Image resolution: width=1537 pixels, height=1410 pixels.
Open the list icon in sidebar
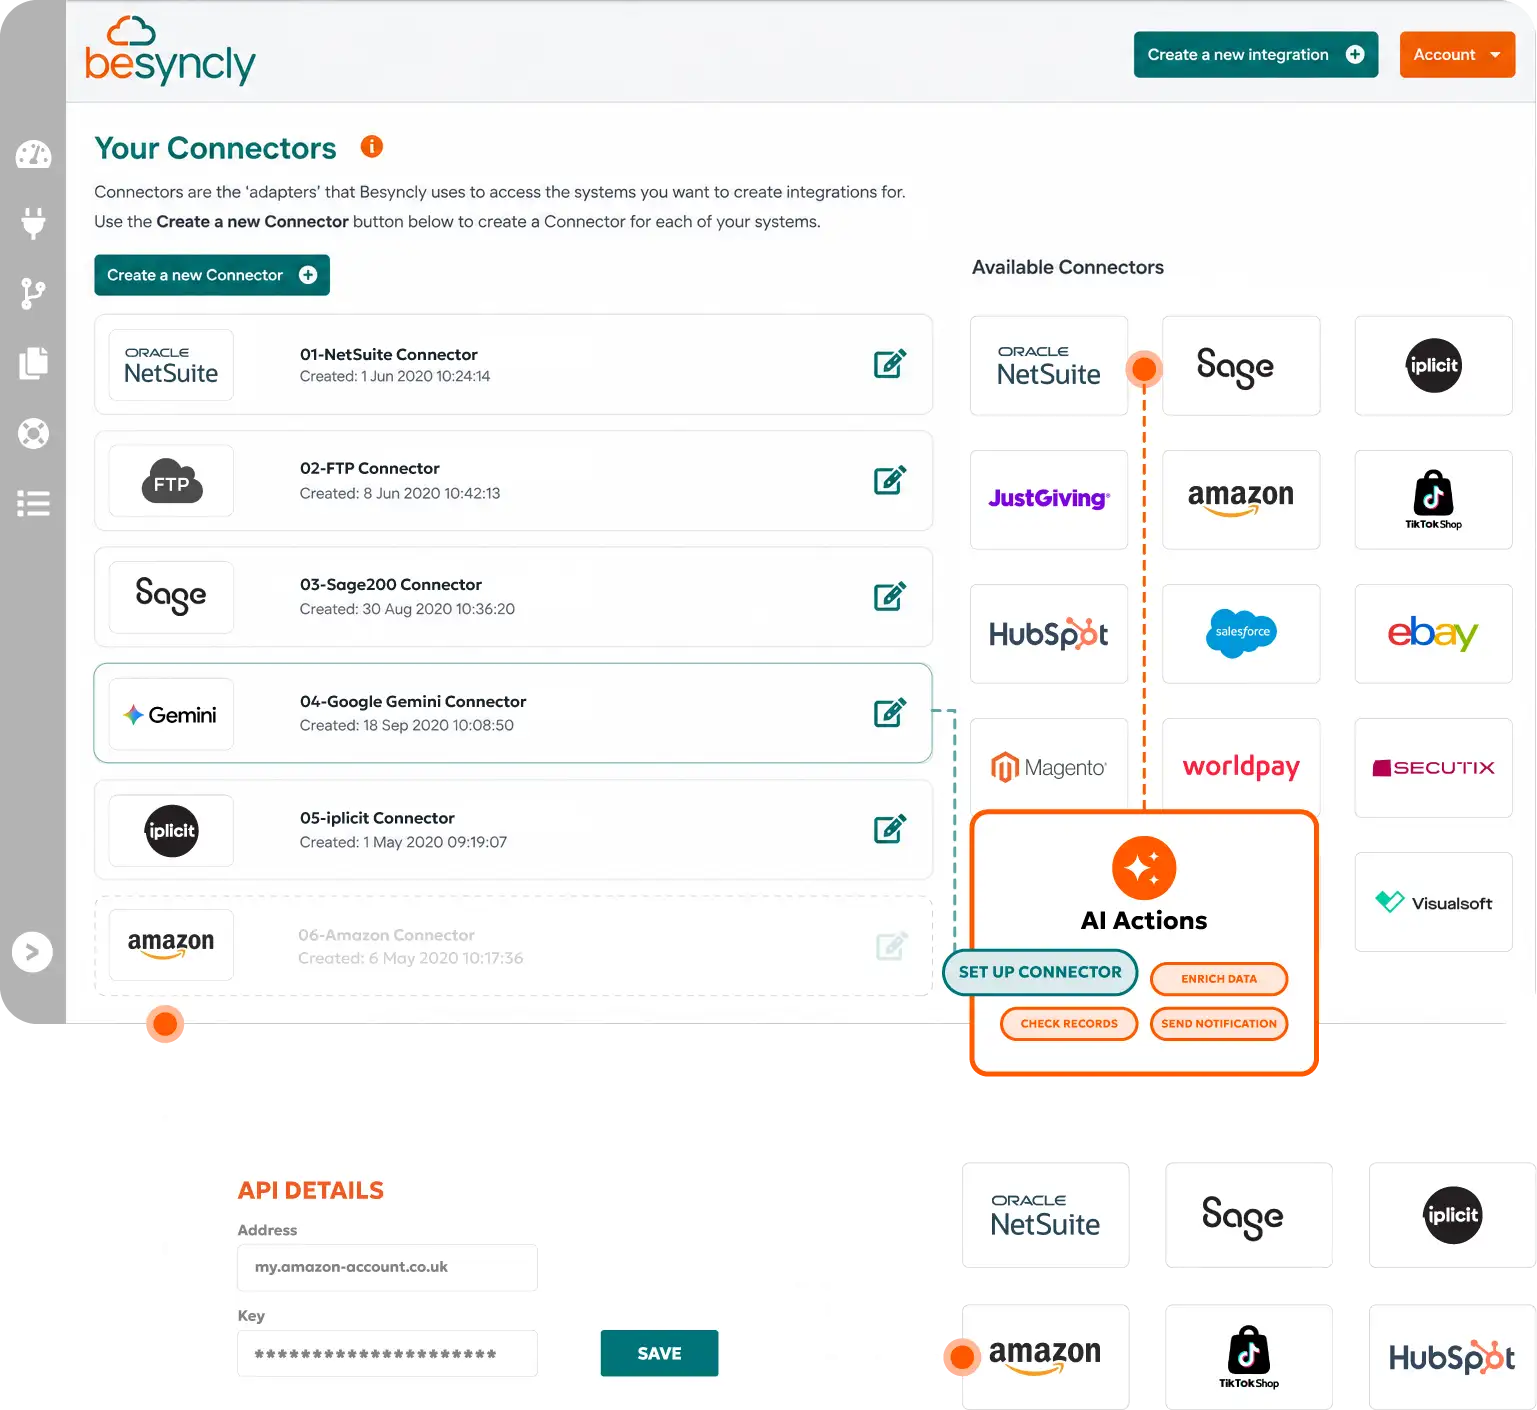pos(33,503)
